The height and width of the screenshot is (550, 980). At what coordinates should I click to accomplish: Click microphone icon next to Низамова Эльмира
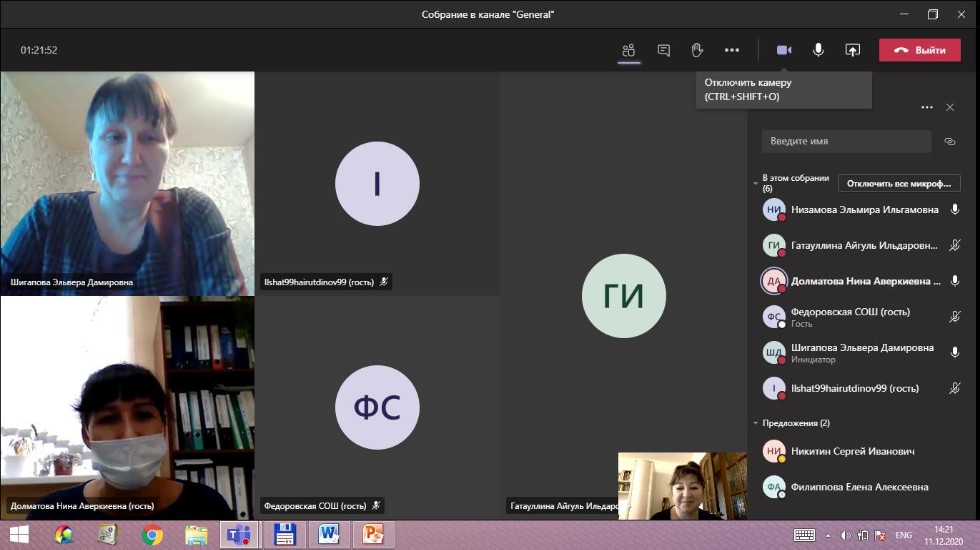955,210
